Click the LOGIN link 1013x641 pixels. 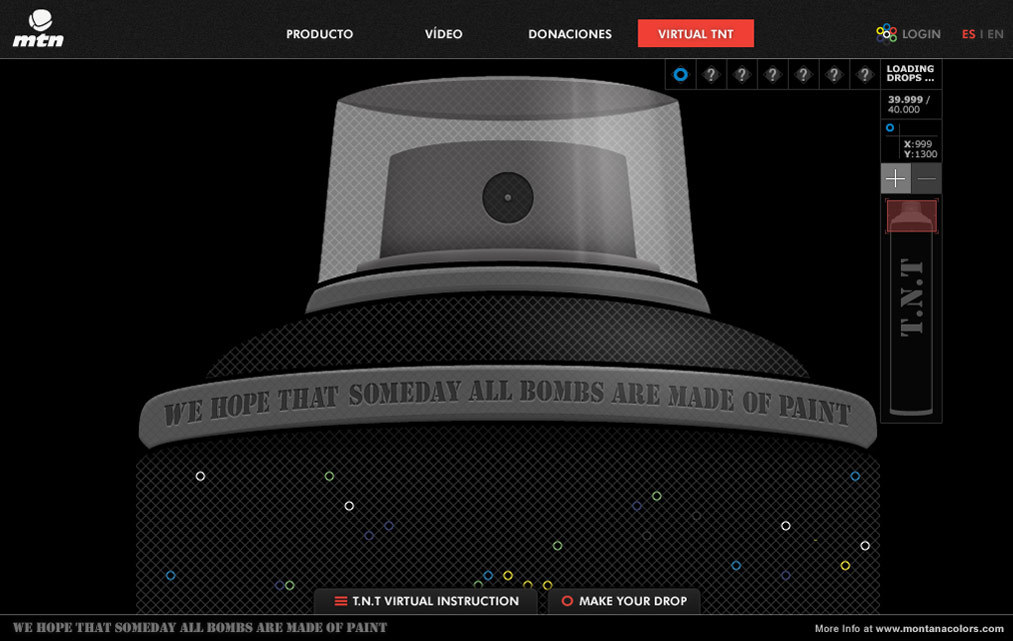click(x=920, y=34)
